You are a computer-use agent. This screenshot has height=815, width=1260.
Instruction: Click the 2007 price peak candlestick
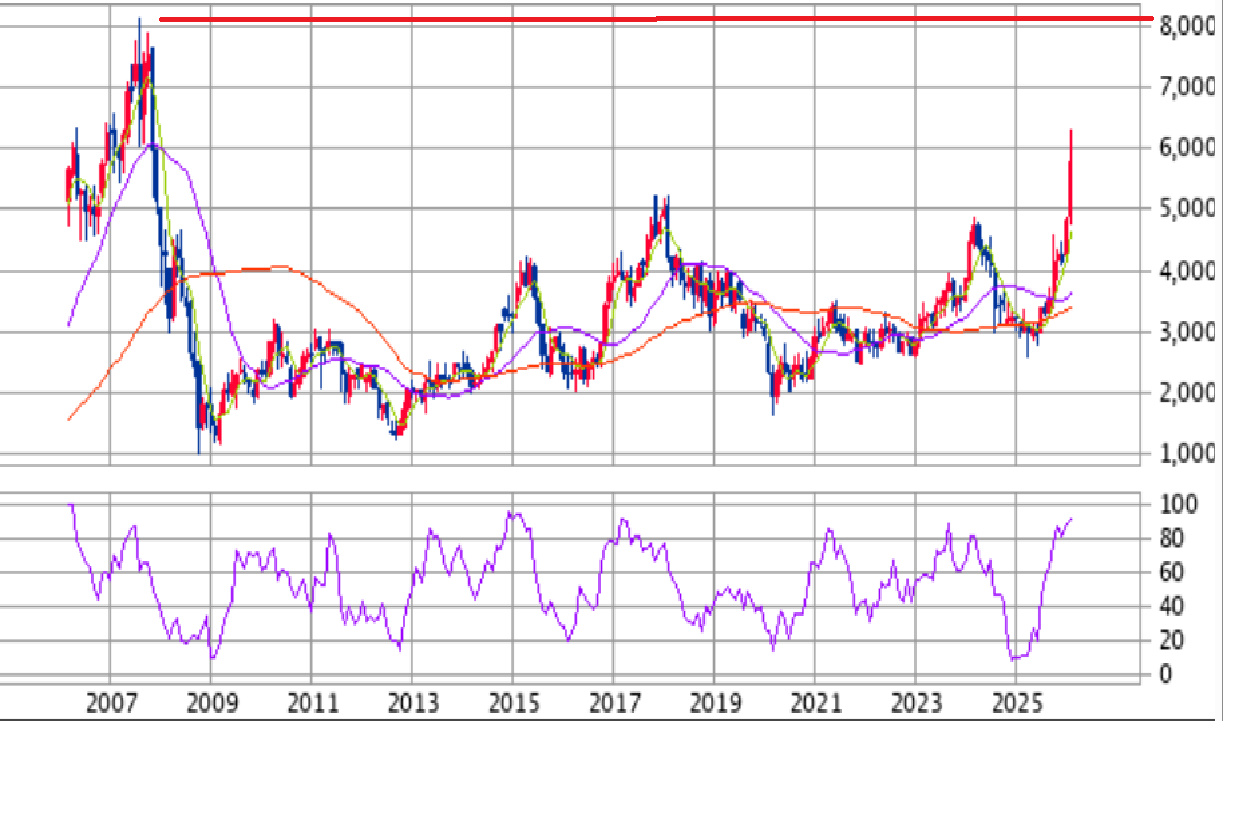[x=140, y=40]
